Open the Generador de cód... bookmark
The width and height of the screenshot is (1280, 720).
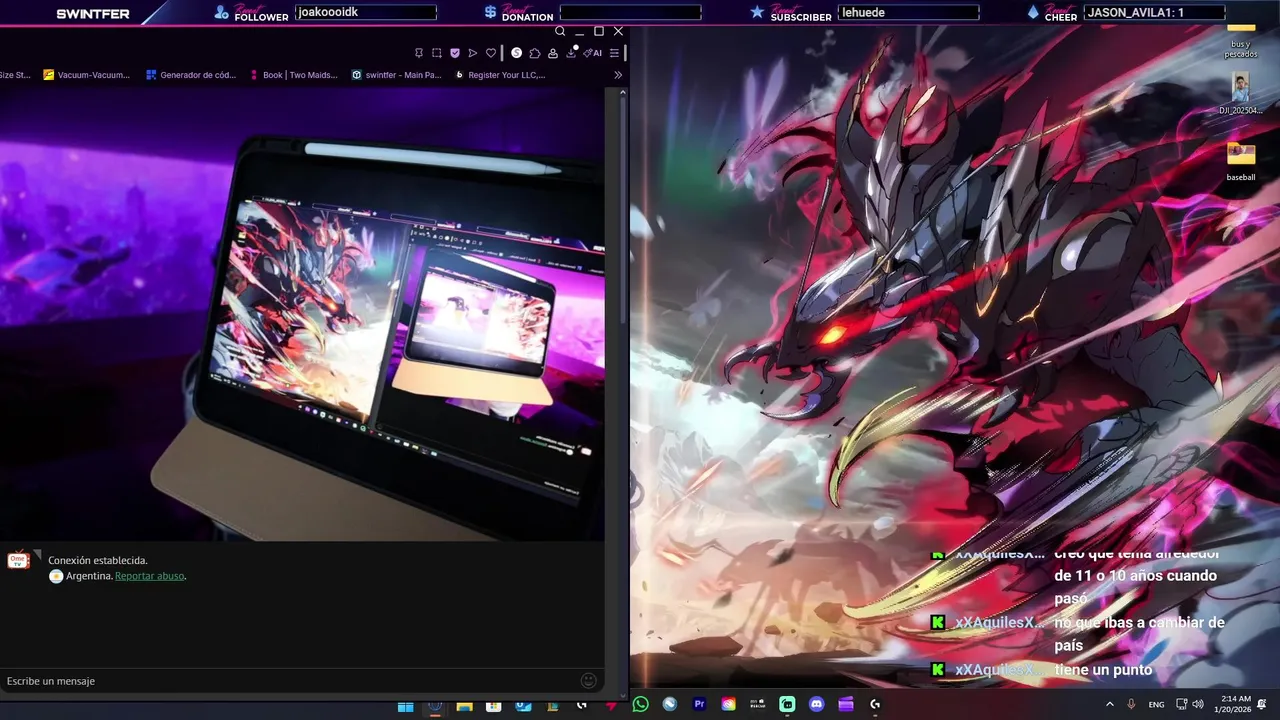[x=191, y=75]
